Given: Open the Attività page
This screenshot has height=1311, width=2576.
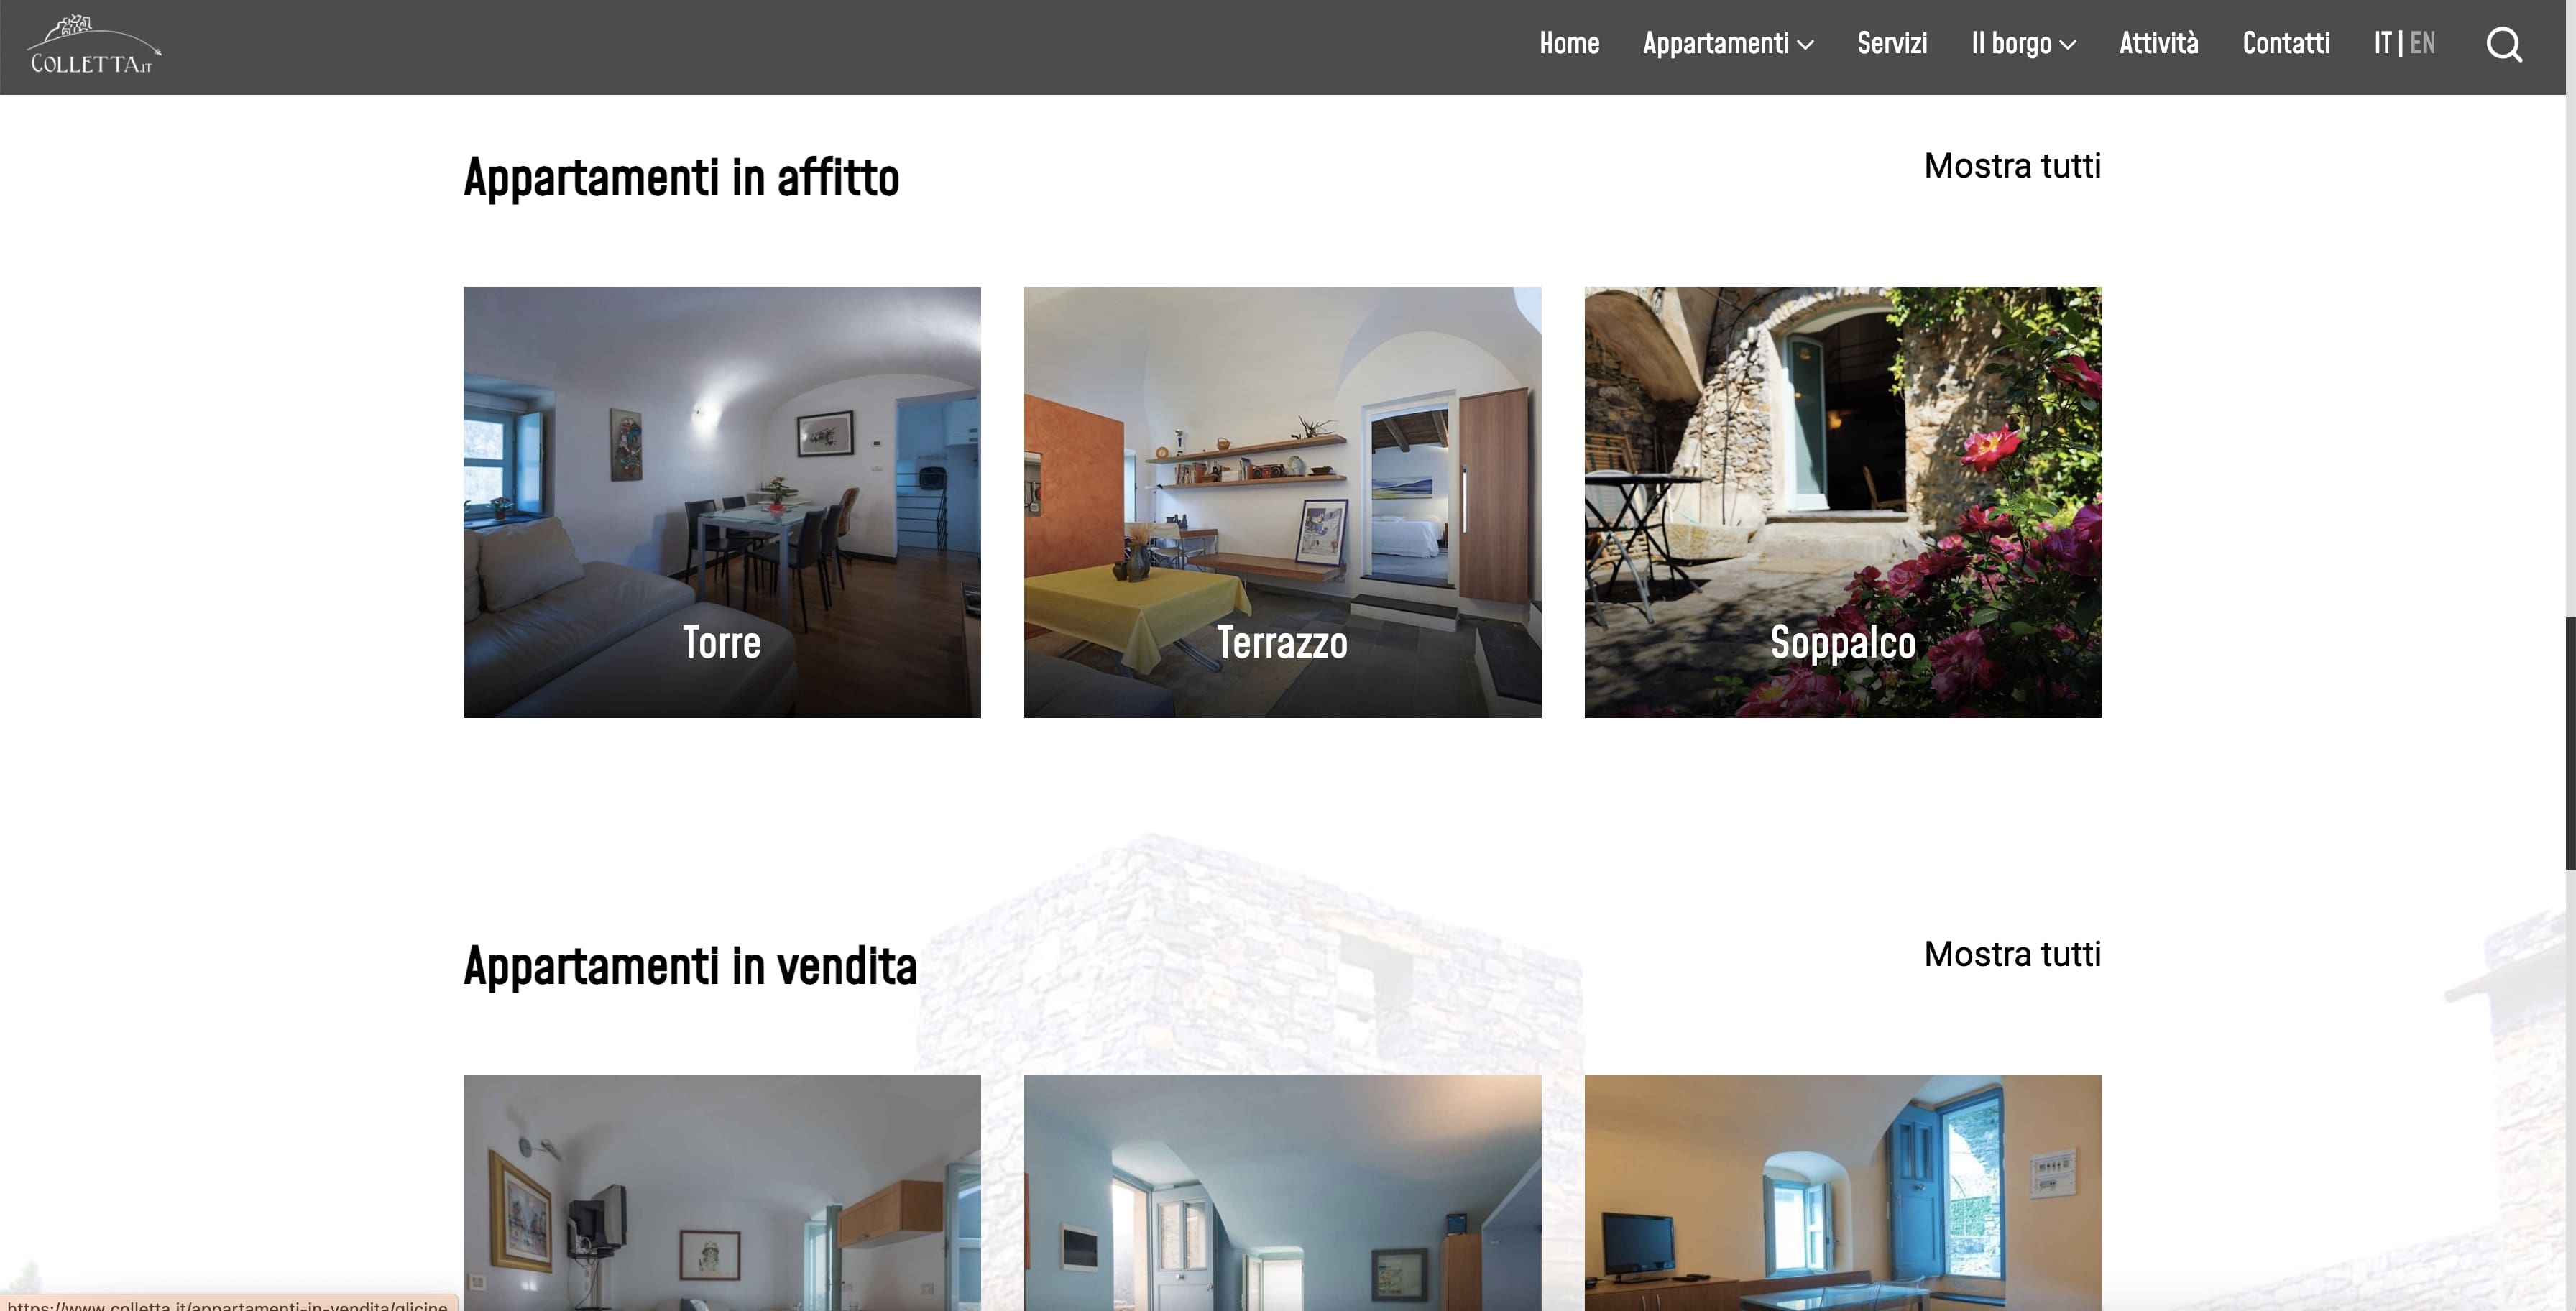Looking at the screenshot, I should click(2159, 43).
